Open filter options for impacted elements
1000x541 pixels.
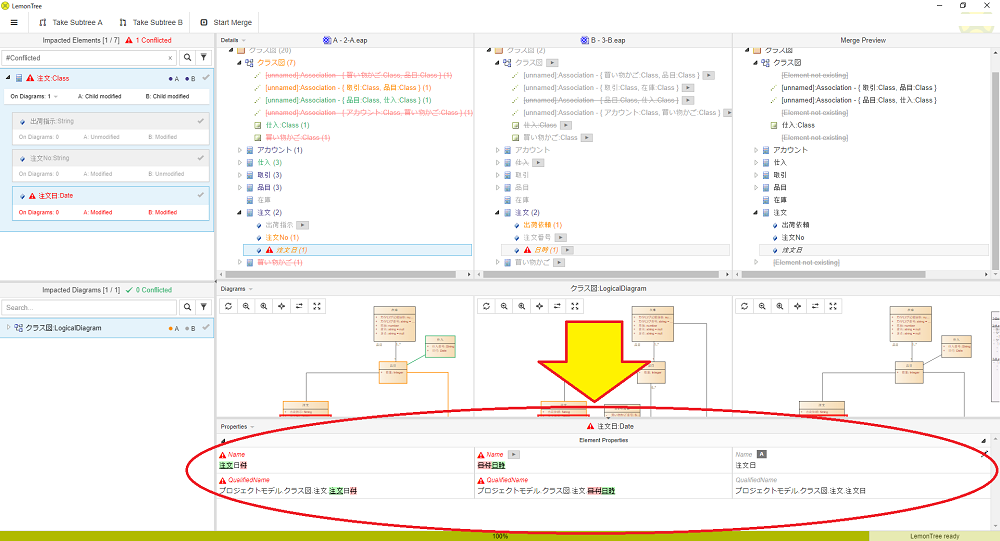click(x=203, y=57)
